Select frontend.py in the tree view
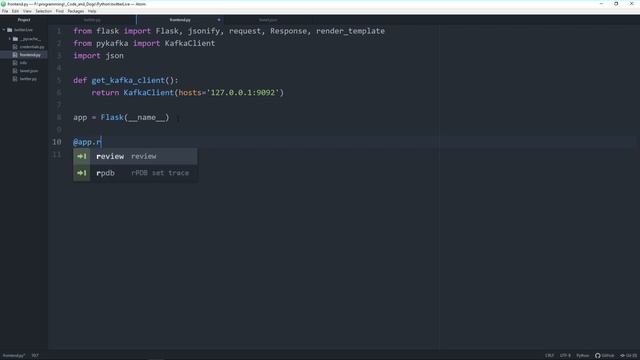The width and height of the screenshot is (640, 360). [30, 55]
